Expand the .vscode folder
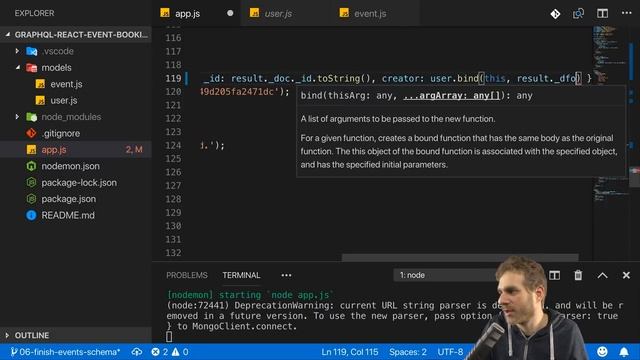 [x=76, y=51]
